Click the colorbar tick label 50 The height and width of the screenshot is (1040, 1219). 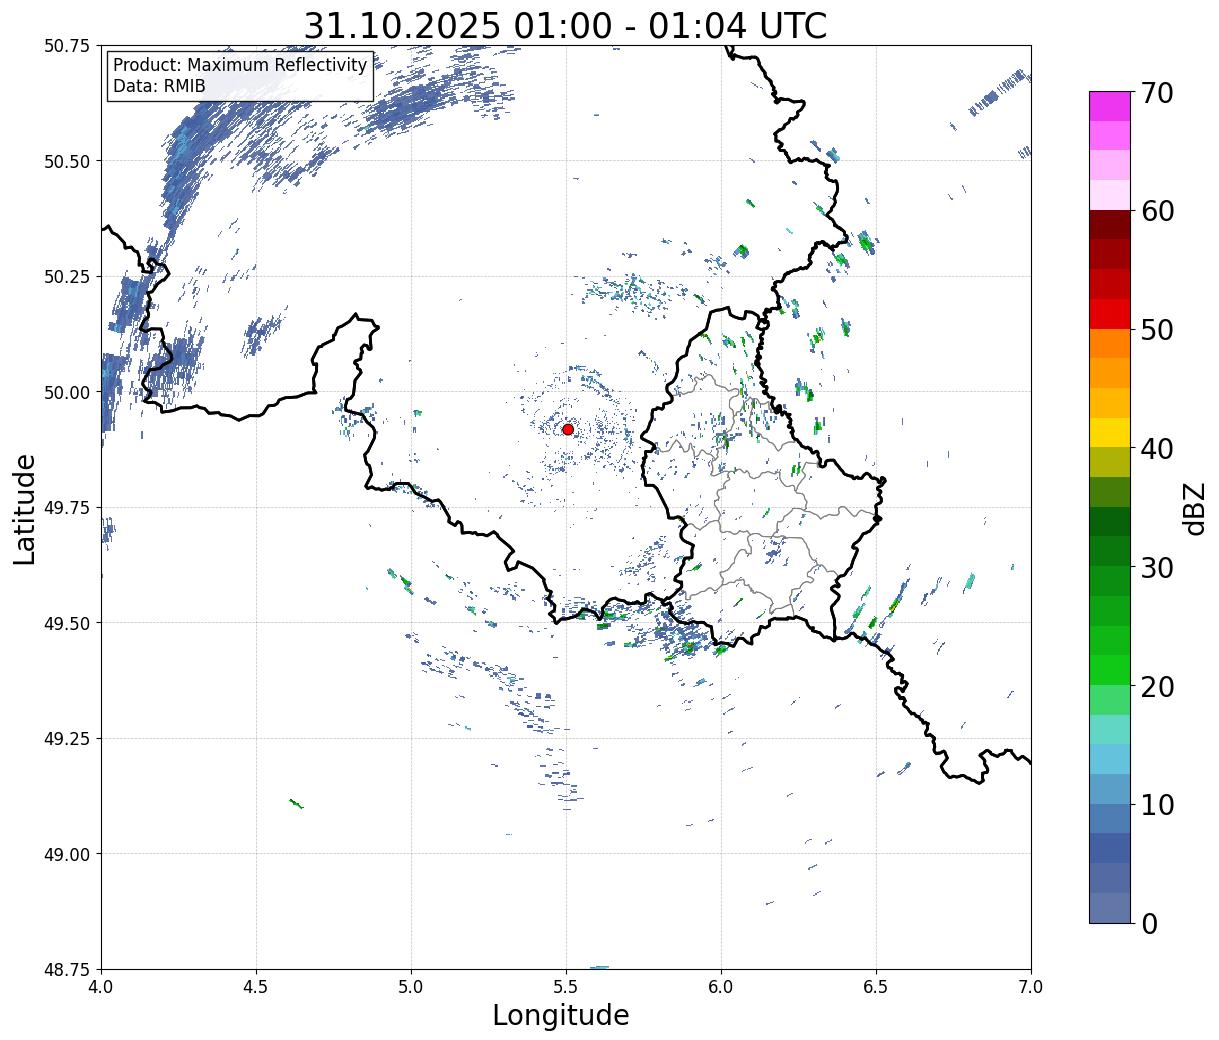click(x=1157, y=330)
